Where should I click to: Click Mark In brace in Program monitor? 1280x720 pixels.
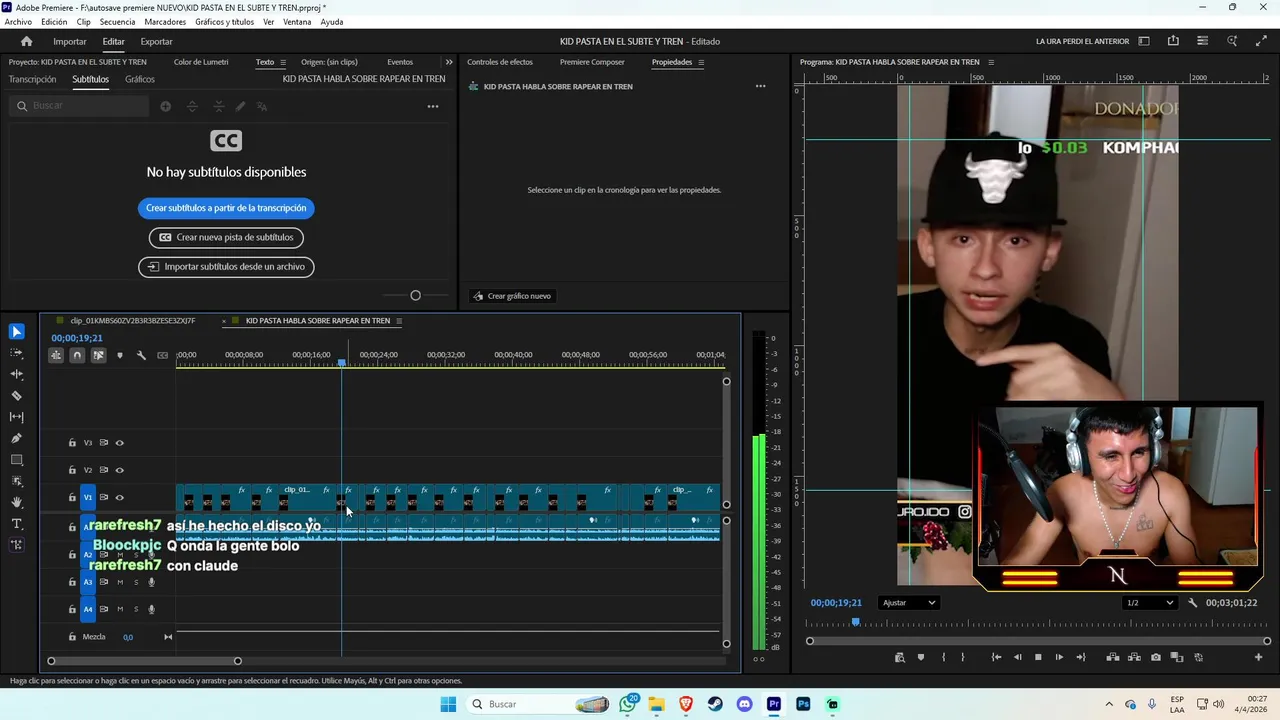943,657
